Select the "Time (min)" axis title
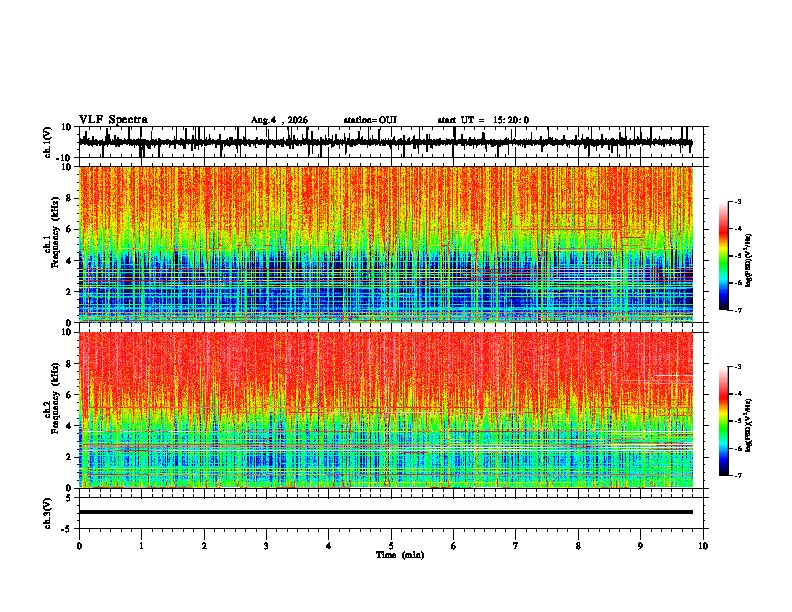Screen dimensions: 792x612 tap(400, 555)
